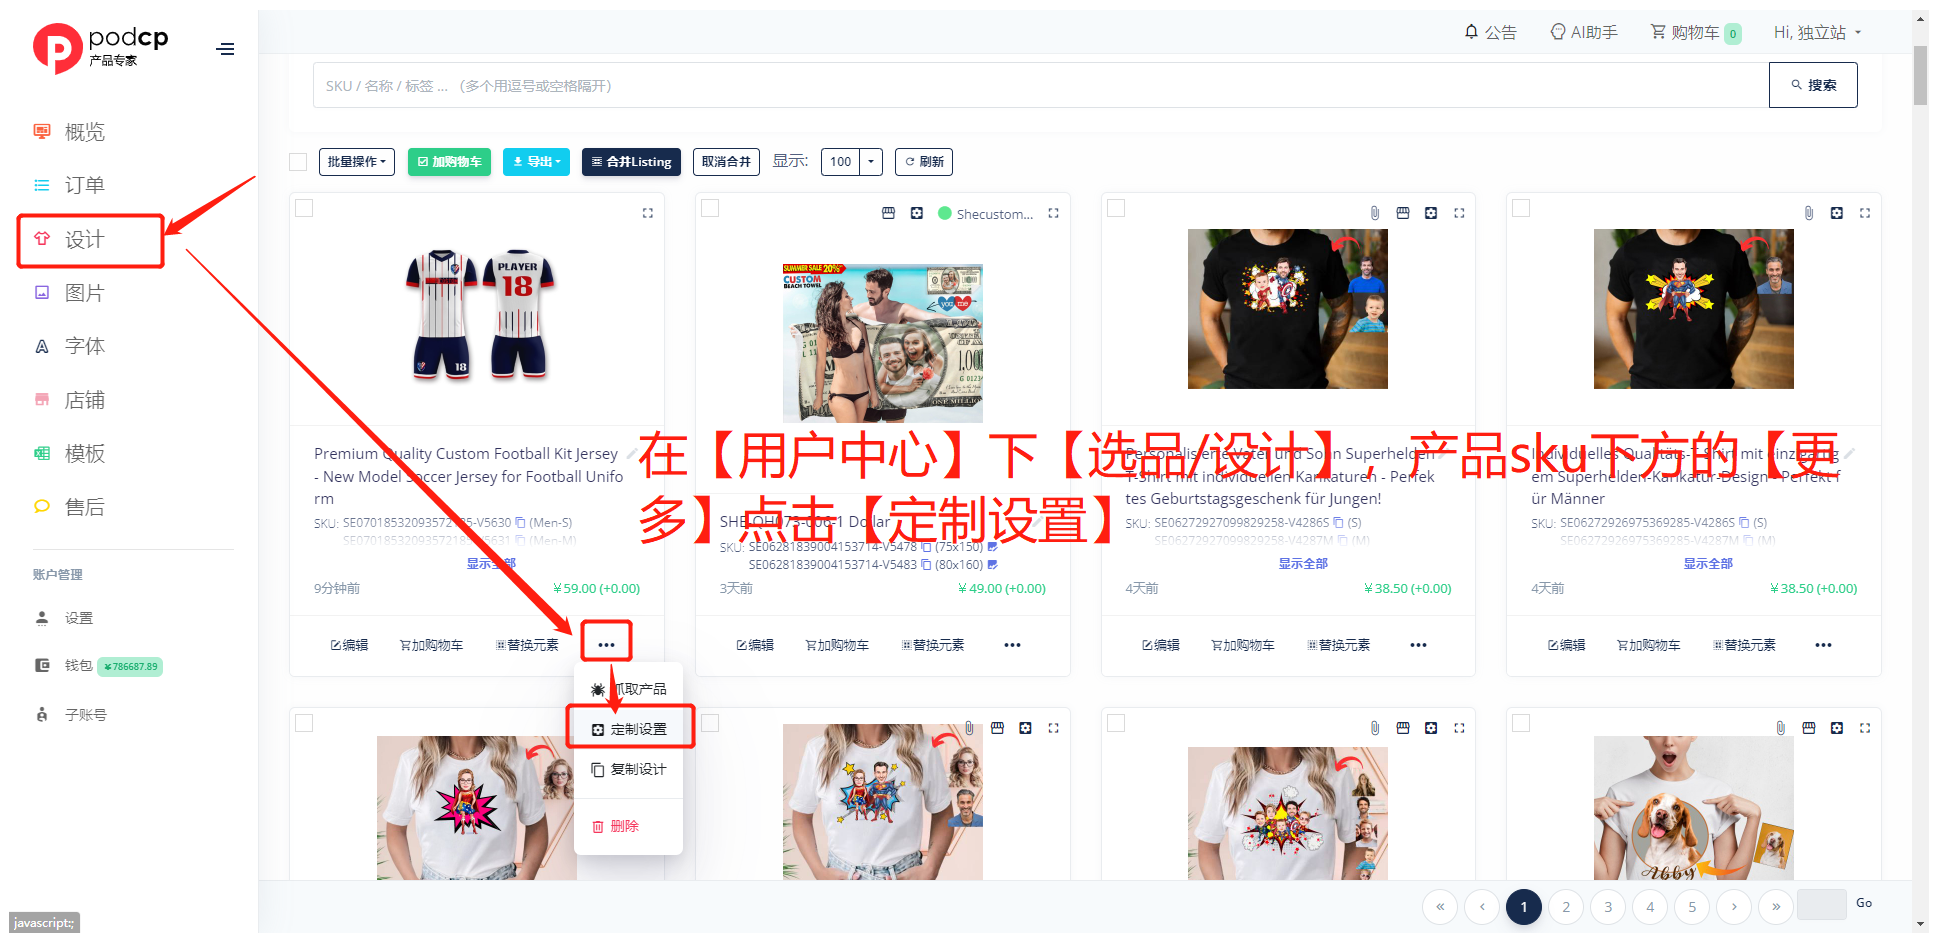This screenshot has width=1939, height=942.
Task: Toggle the select-all checkbox in the toolbar
Action: (x=298, y=162)
